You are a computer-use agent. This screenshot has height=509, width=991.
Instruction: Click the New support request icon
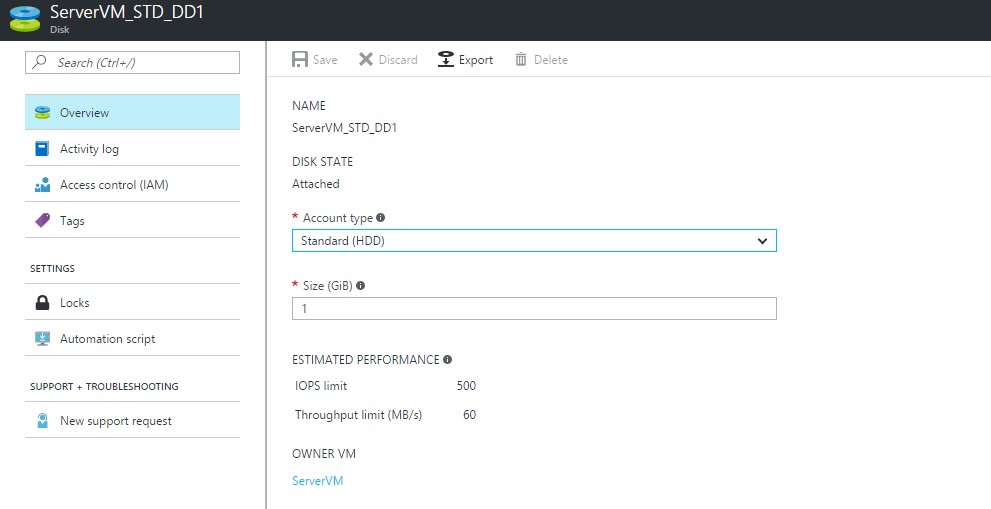[x=42, y=421]
